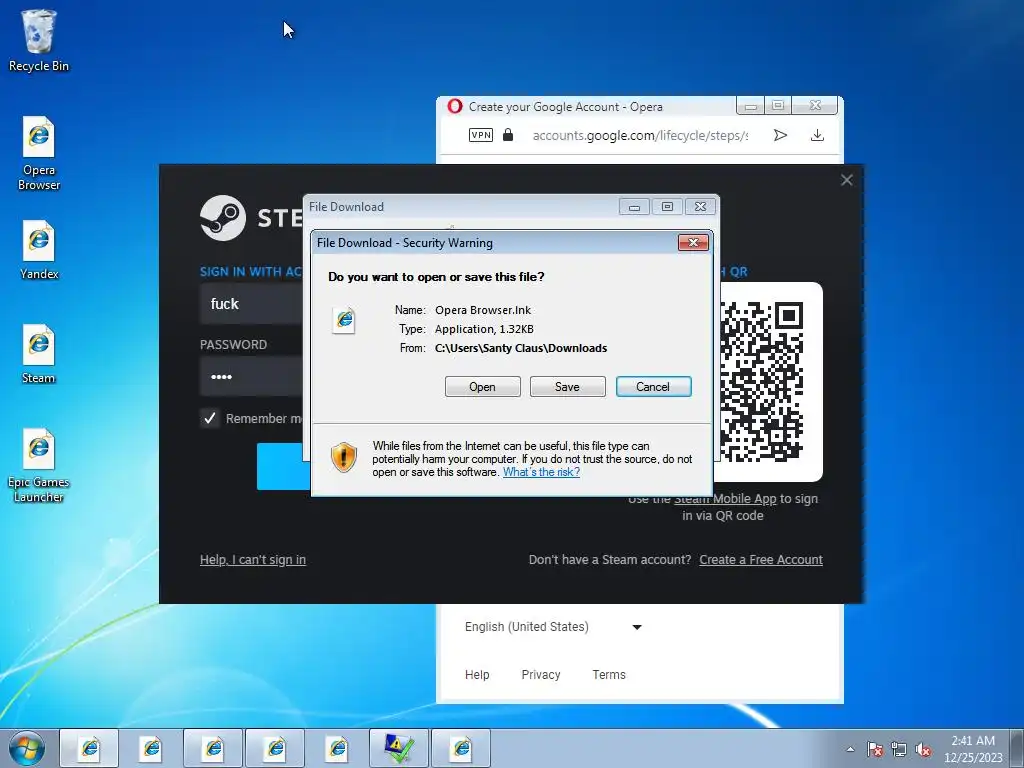The width and height of the screenshot is (1024, 768).
Task: Click the Open button in the dialog
Action: 483,387
